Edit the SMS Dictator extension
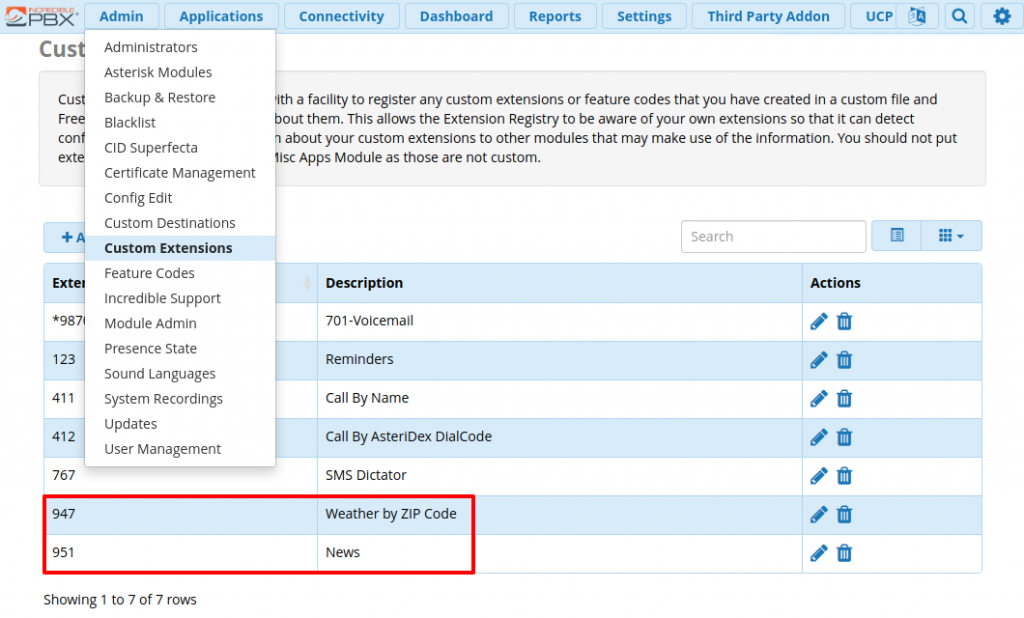The height and width of the screenshot is (618, 1024). (x=818, y=476)
